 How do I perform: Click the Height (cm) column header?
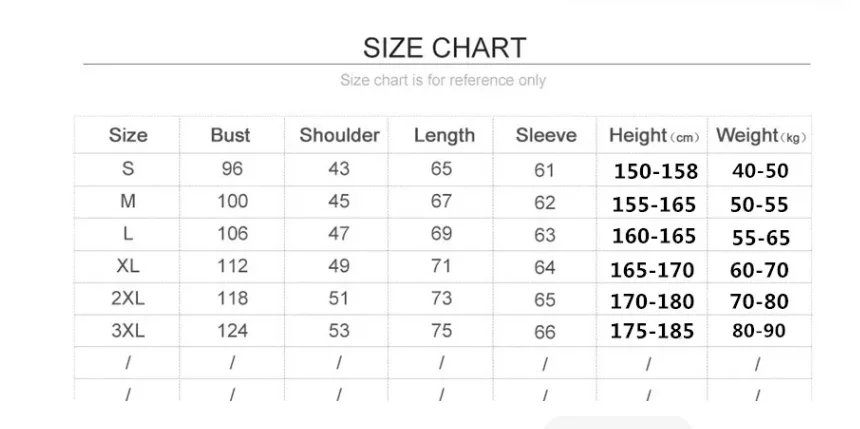pyautogui.click(x=654, y=135)
